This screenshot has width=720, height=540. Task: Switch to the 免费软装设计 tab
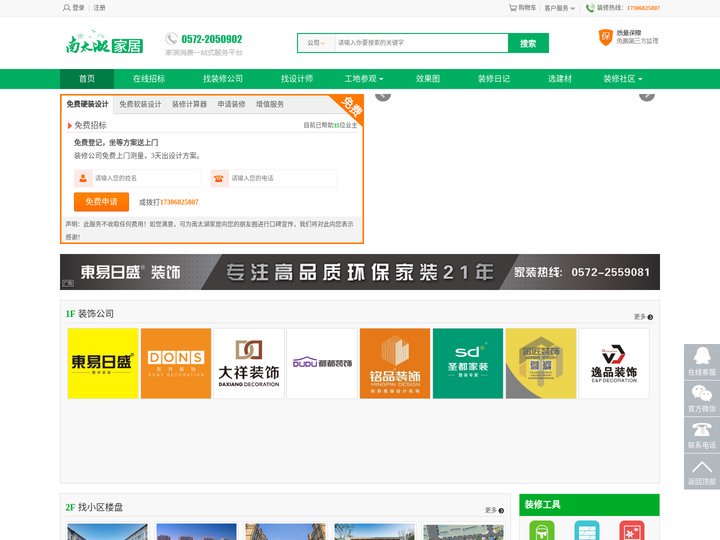(141, 104)
